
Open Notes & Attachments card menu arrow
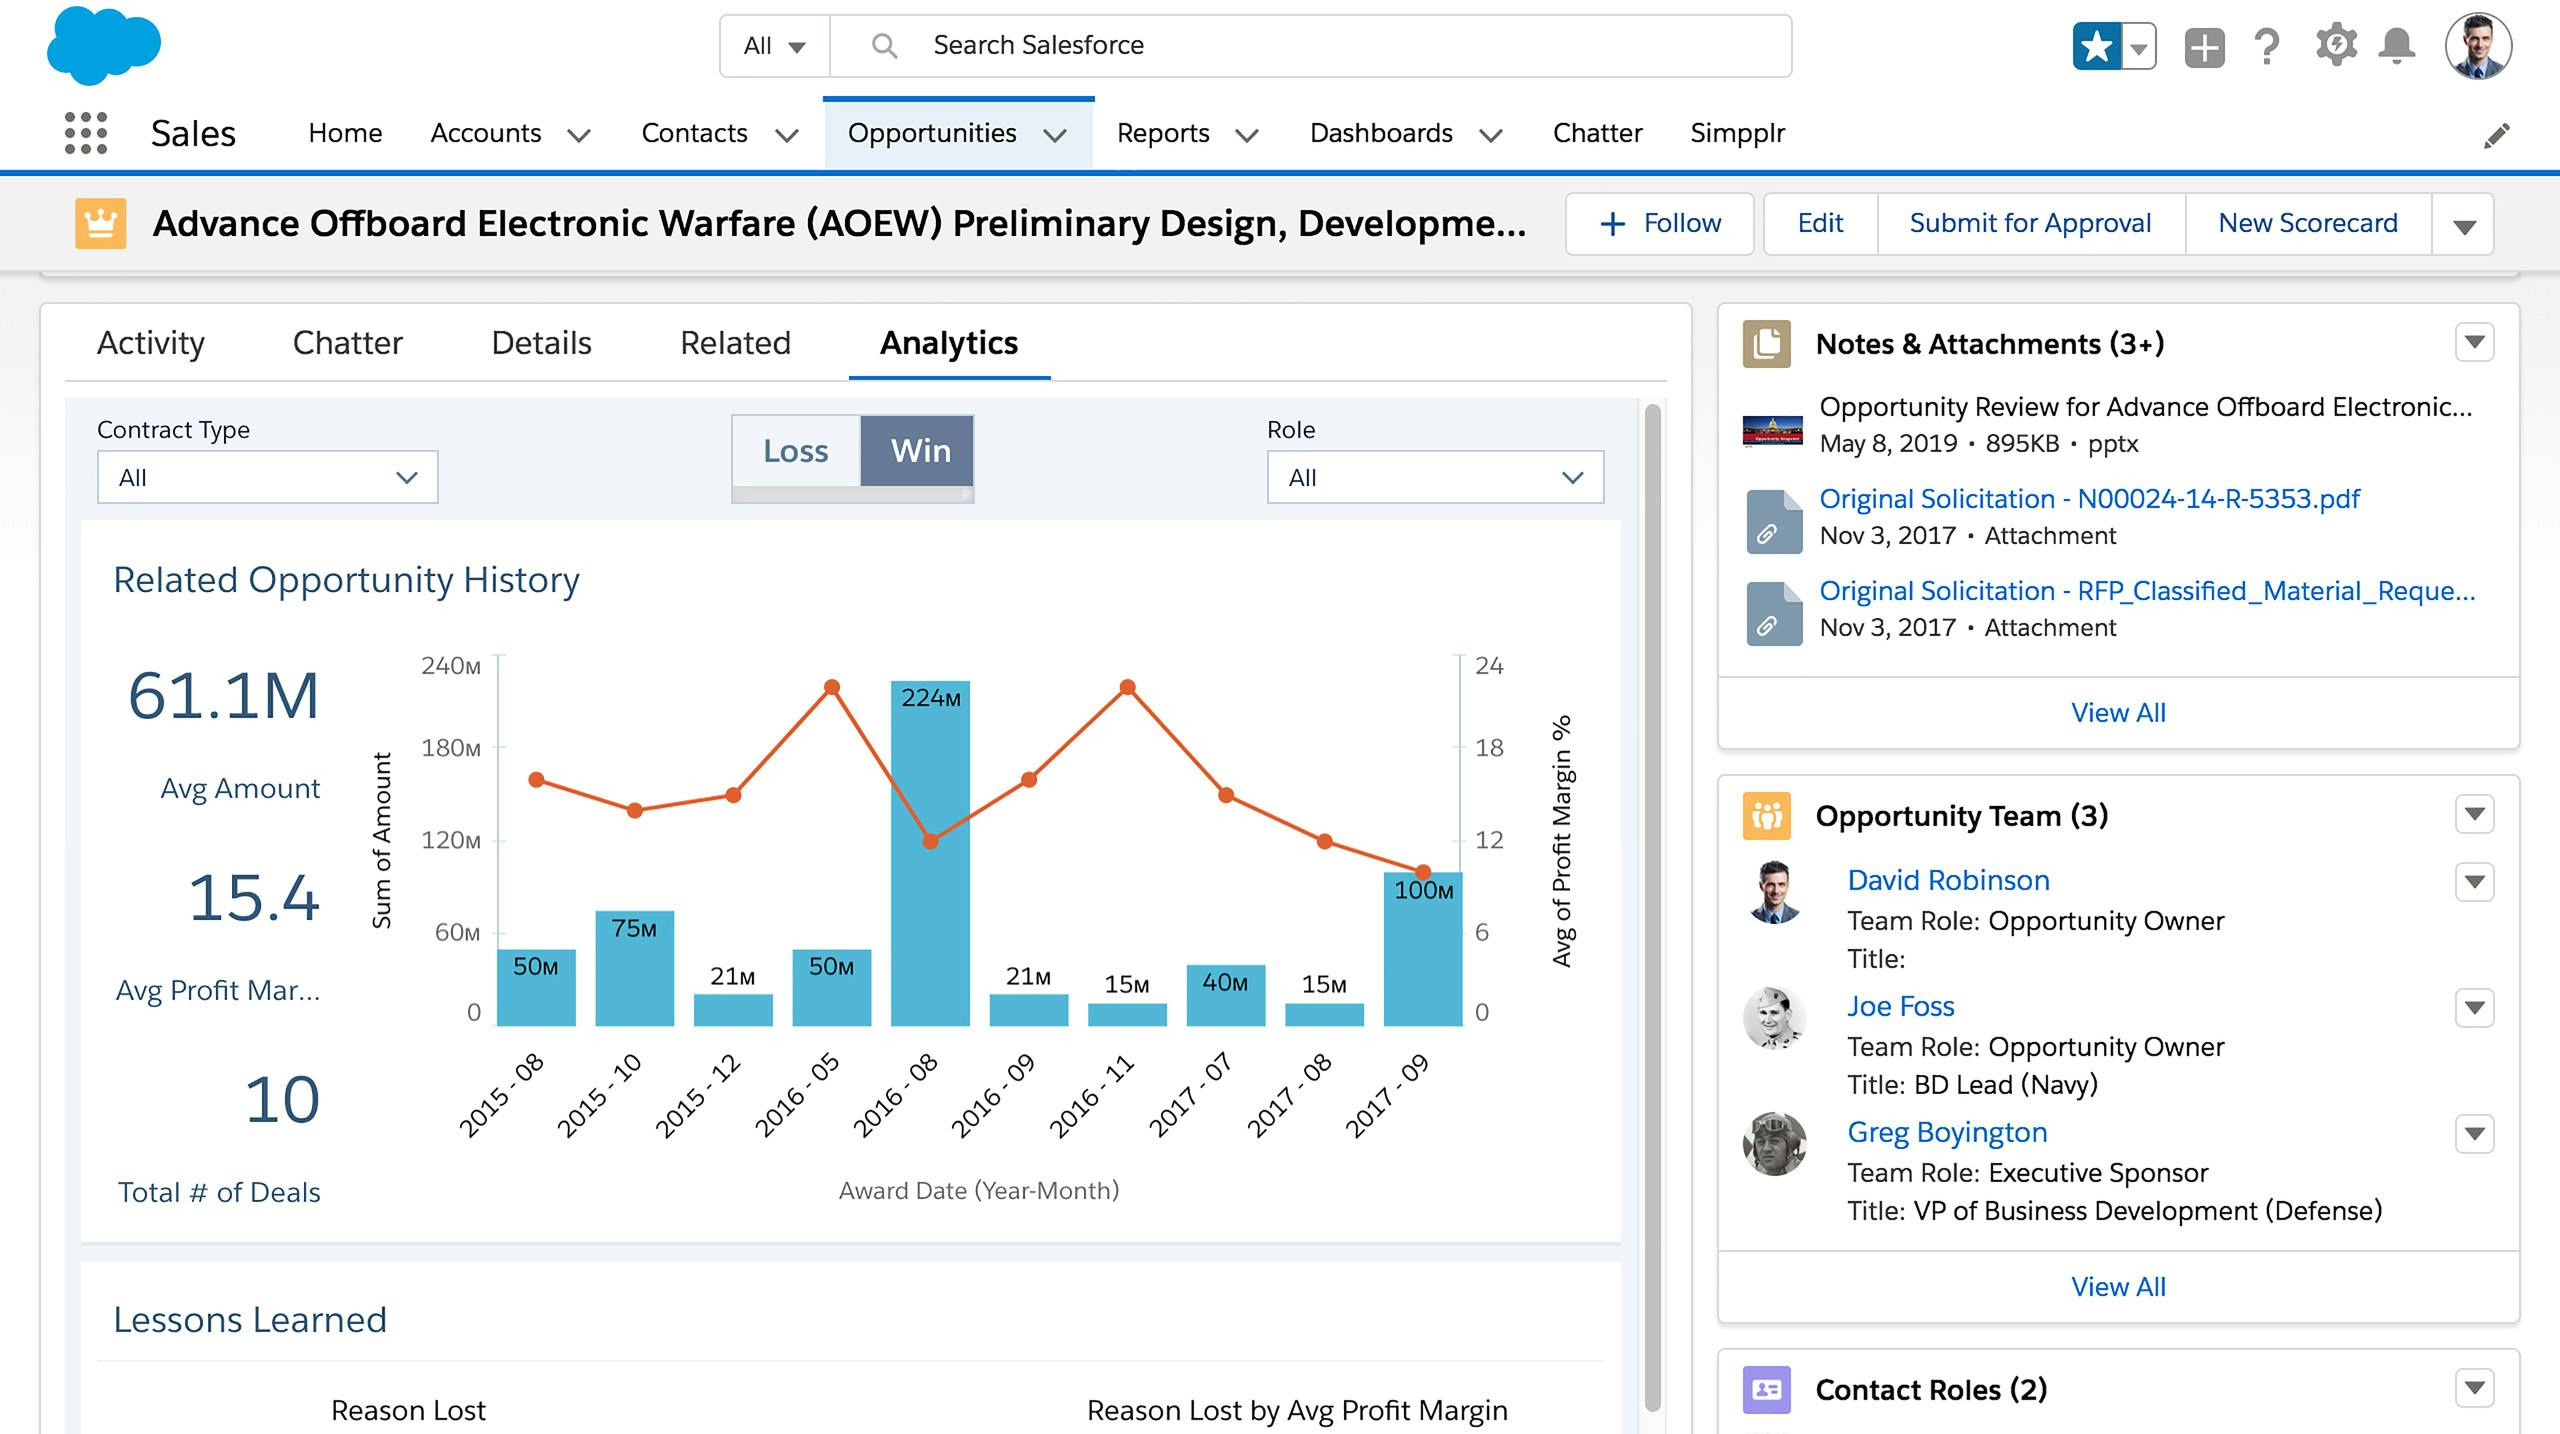pos(2475,342)
